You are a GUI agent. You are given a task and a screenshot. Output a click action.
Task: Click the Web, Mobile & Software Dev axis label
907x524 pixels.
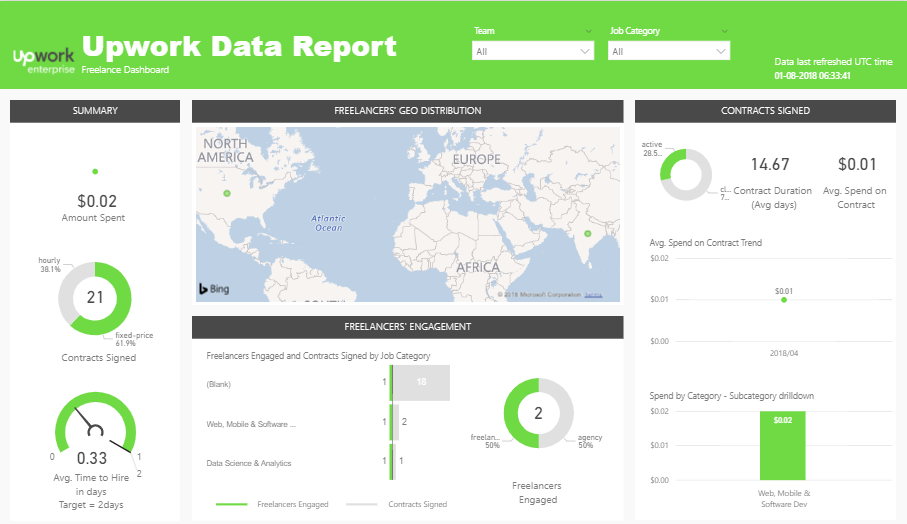tap(784, 499)
